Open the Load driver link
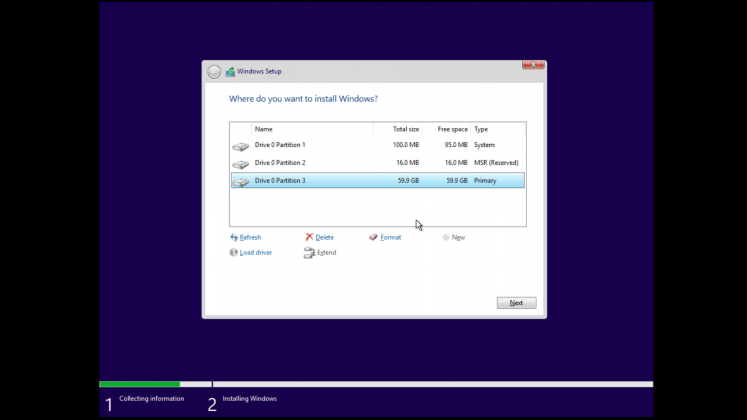The image size is (747, 420). [x=256, y=252]
